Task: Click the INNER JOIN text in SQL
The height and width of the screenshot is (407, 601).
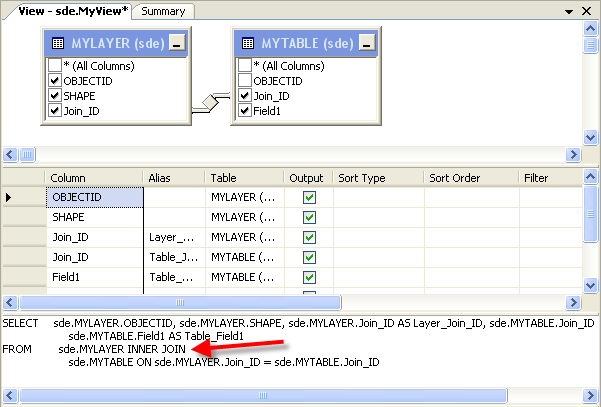Action: [x=156, y=350]
